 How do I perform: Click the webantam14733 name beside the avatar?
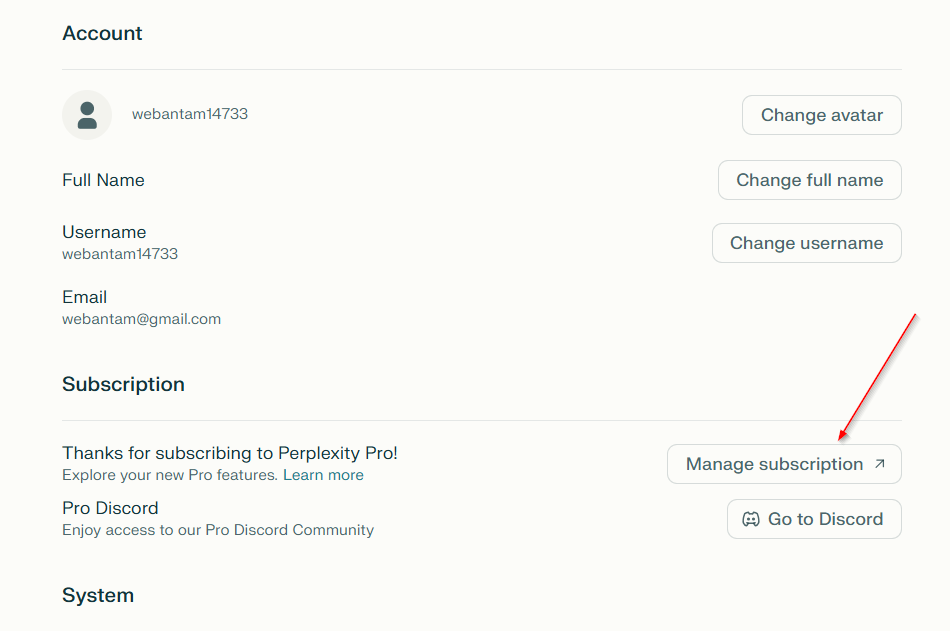click(x=190, y=114)
